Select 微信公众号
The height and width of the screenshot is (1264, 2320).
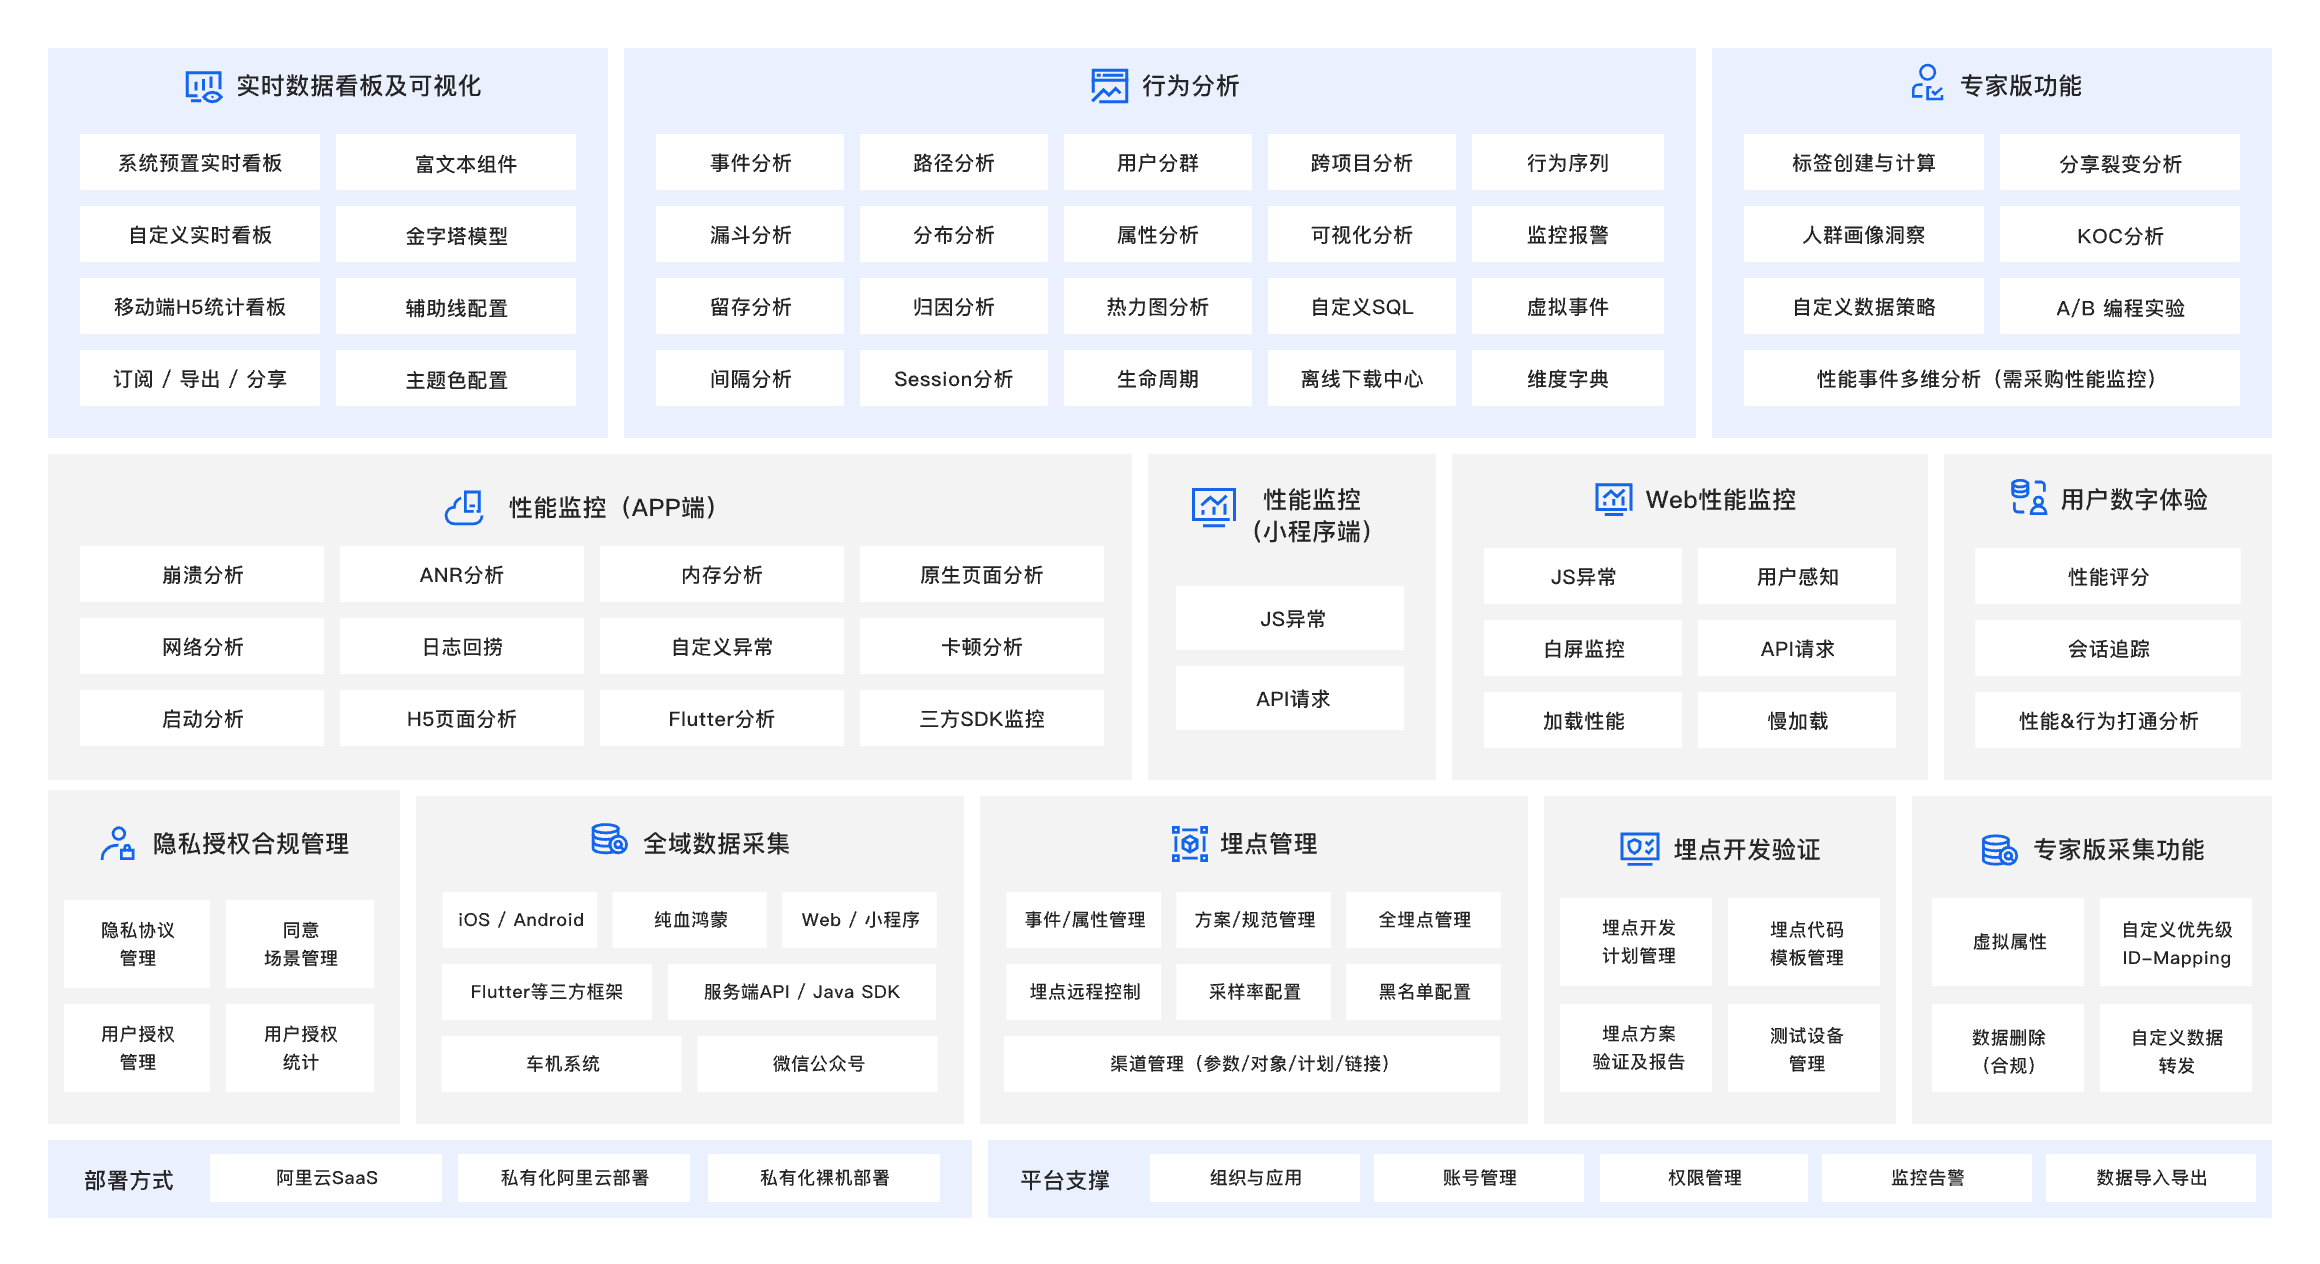click(x=817, y=1063)
